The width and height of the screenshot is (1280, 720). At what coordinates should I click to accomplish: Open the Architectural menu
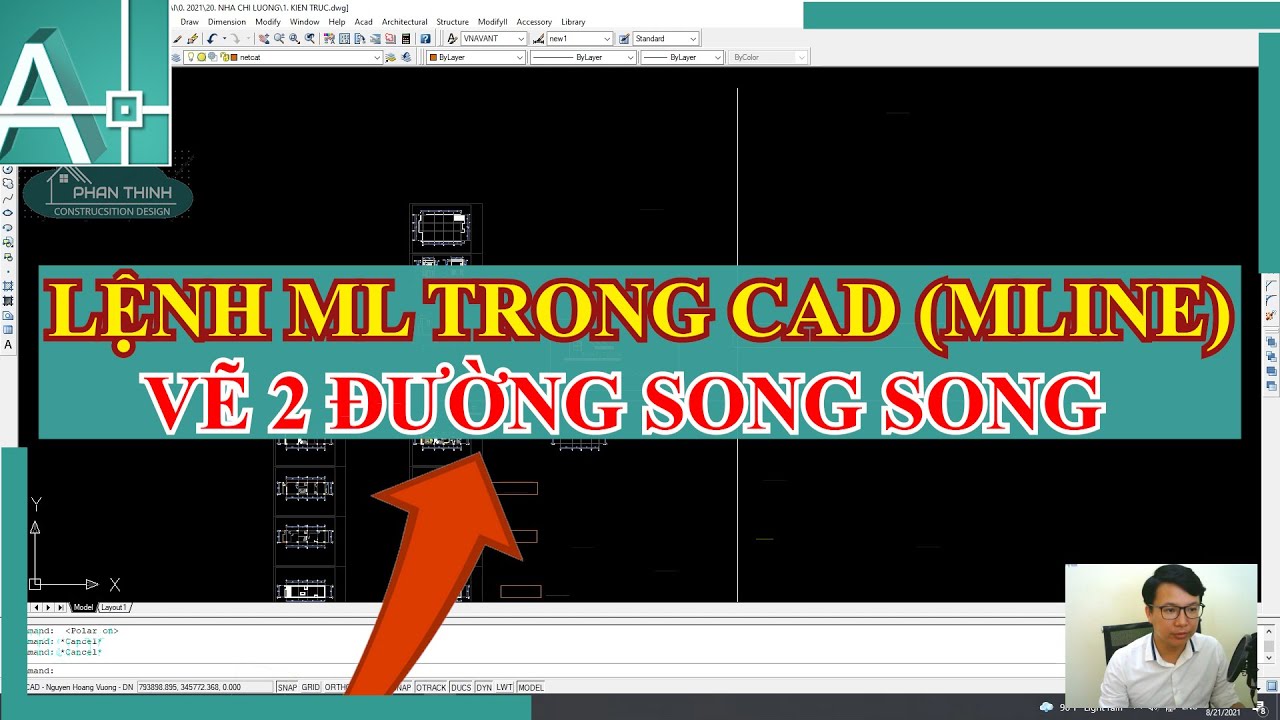(404, 22)
